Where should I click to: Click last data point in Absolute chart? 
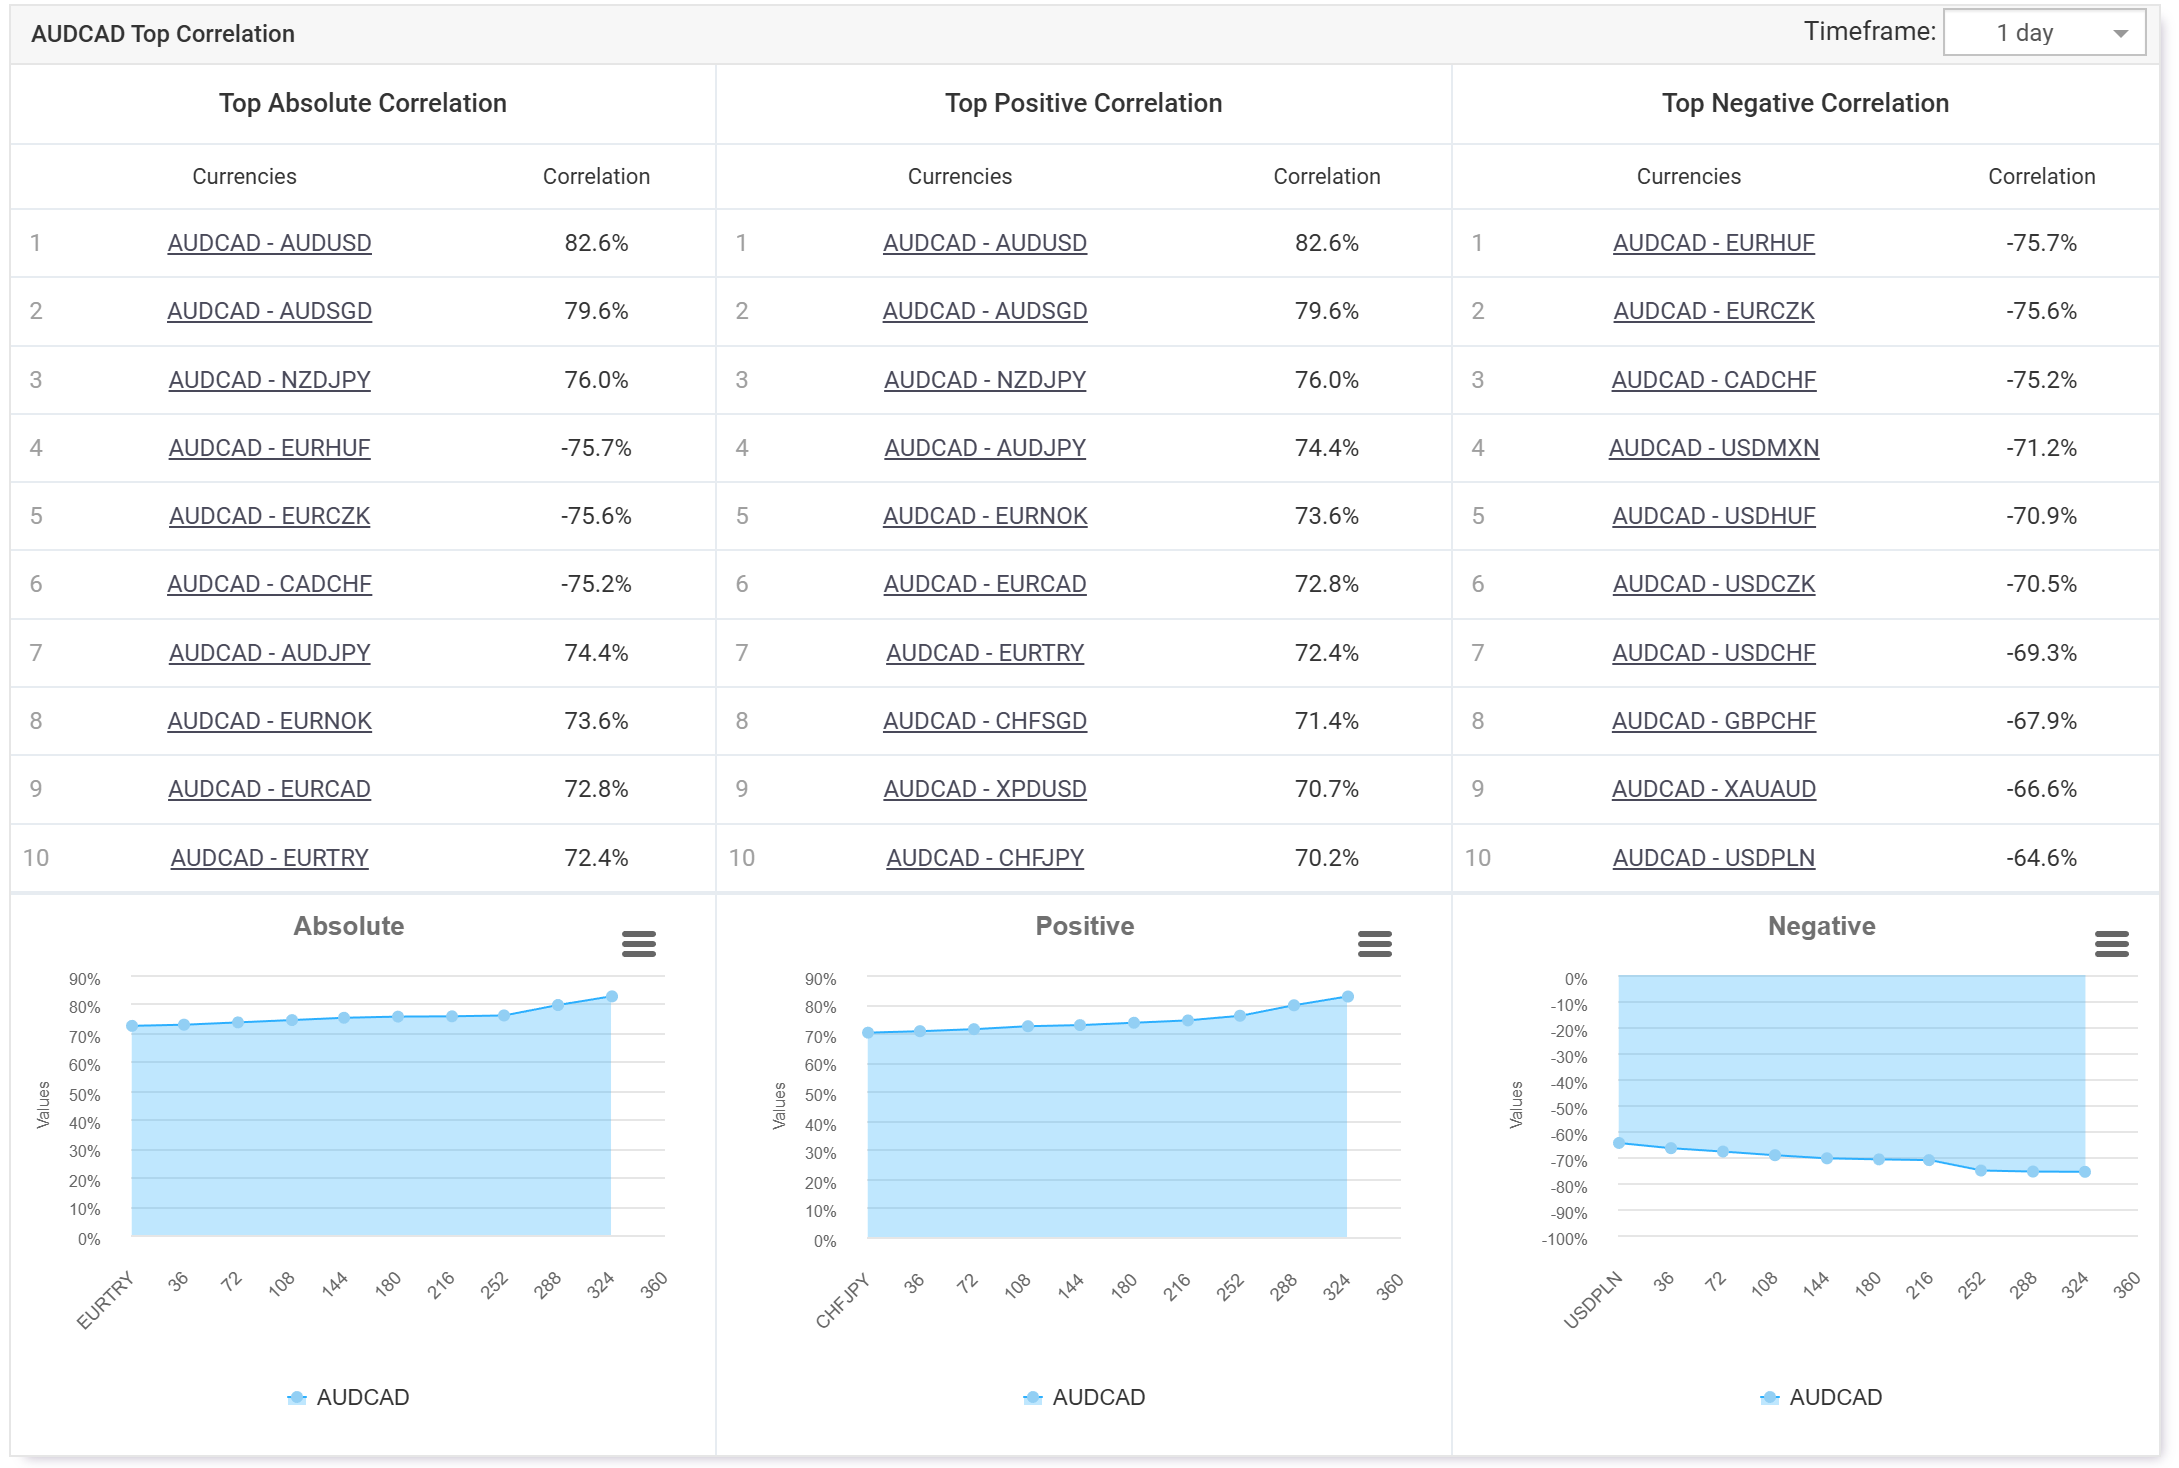click(x=612, y=996)
